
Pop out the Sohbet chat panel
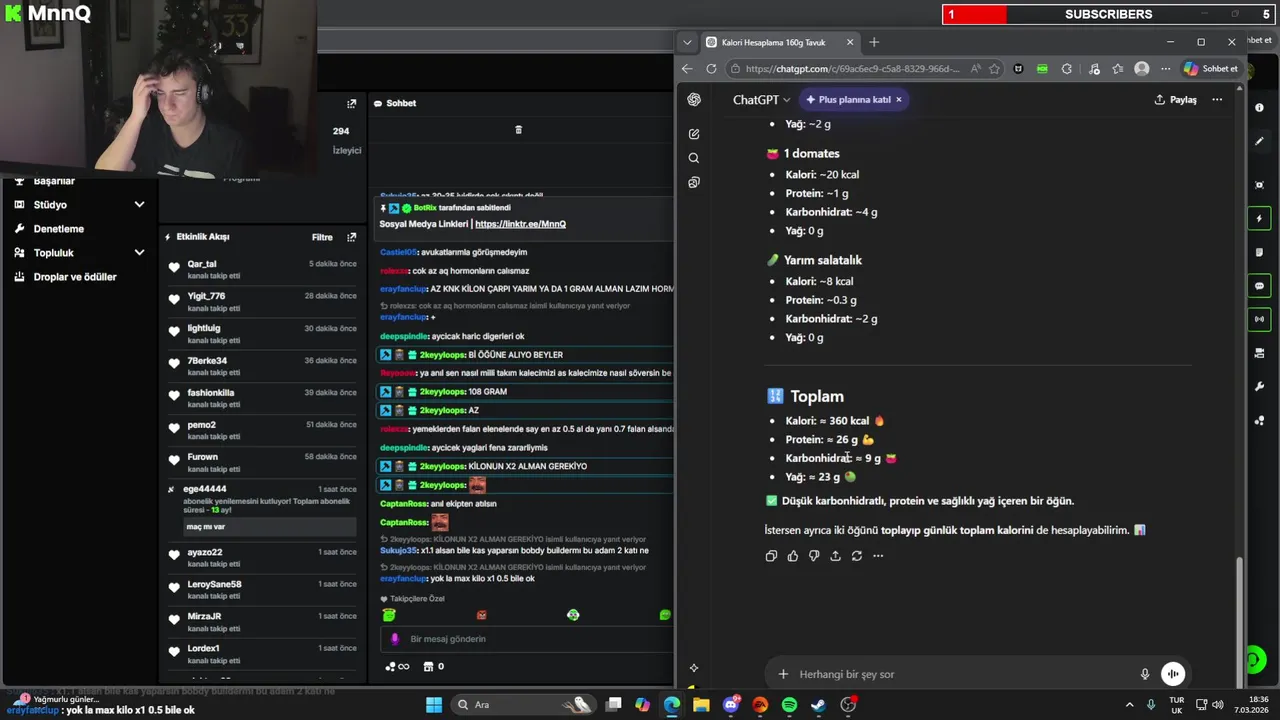351,103
